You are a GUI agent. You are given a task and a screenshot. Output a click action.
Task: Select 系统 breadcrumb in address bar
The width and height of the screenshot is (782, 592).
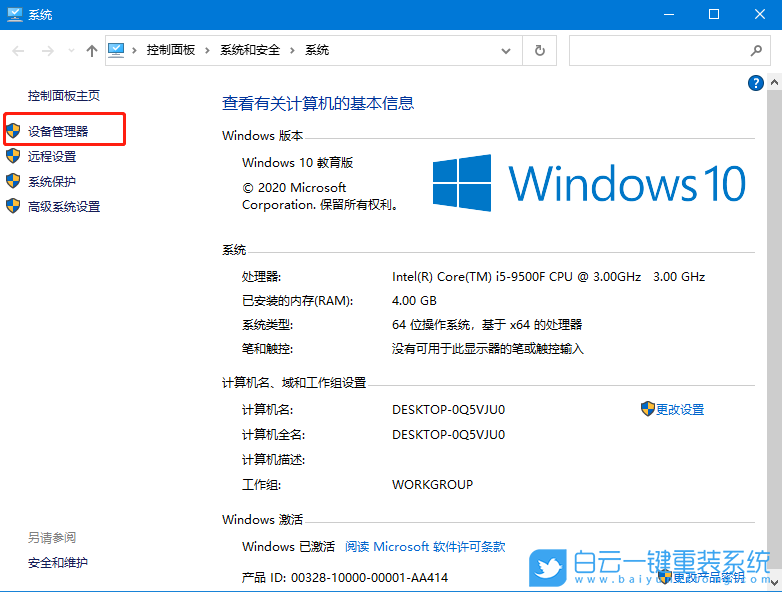(x=317, y=50)
